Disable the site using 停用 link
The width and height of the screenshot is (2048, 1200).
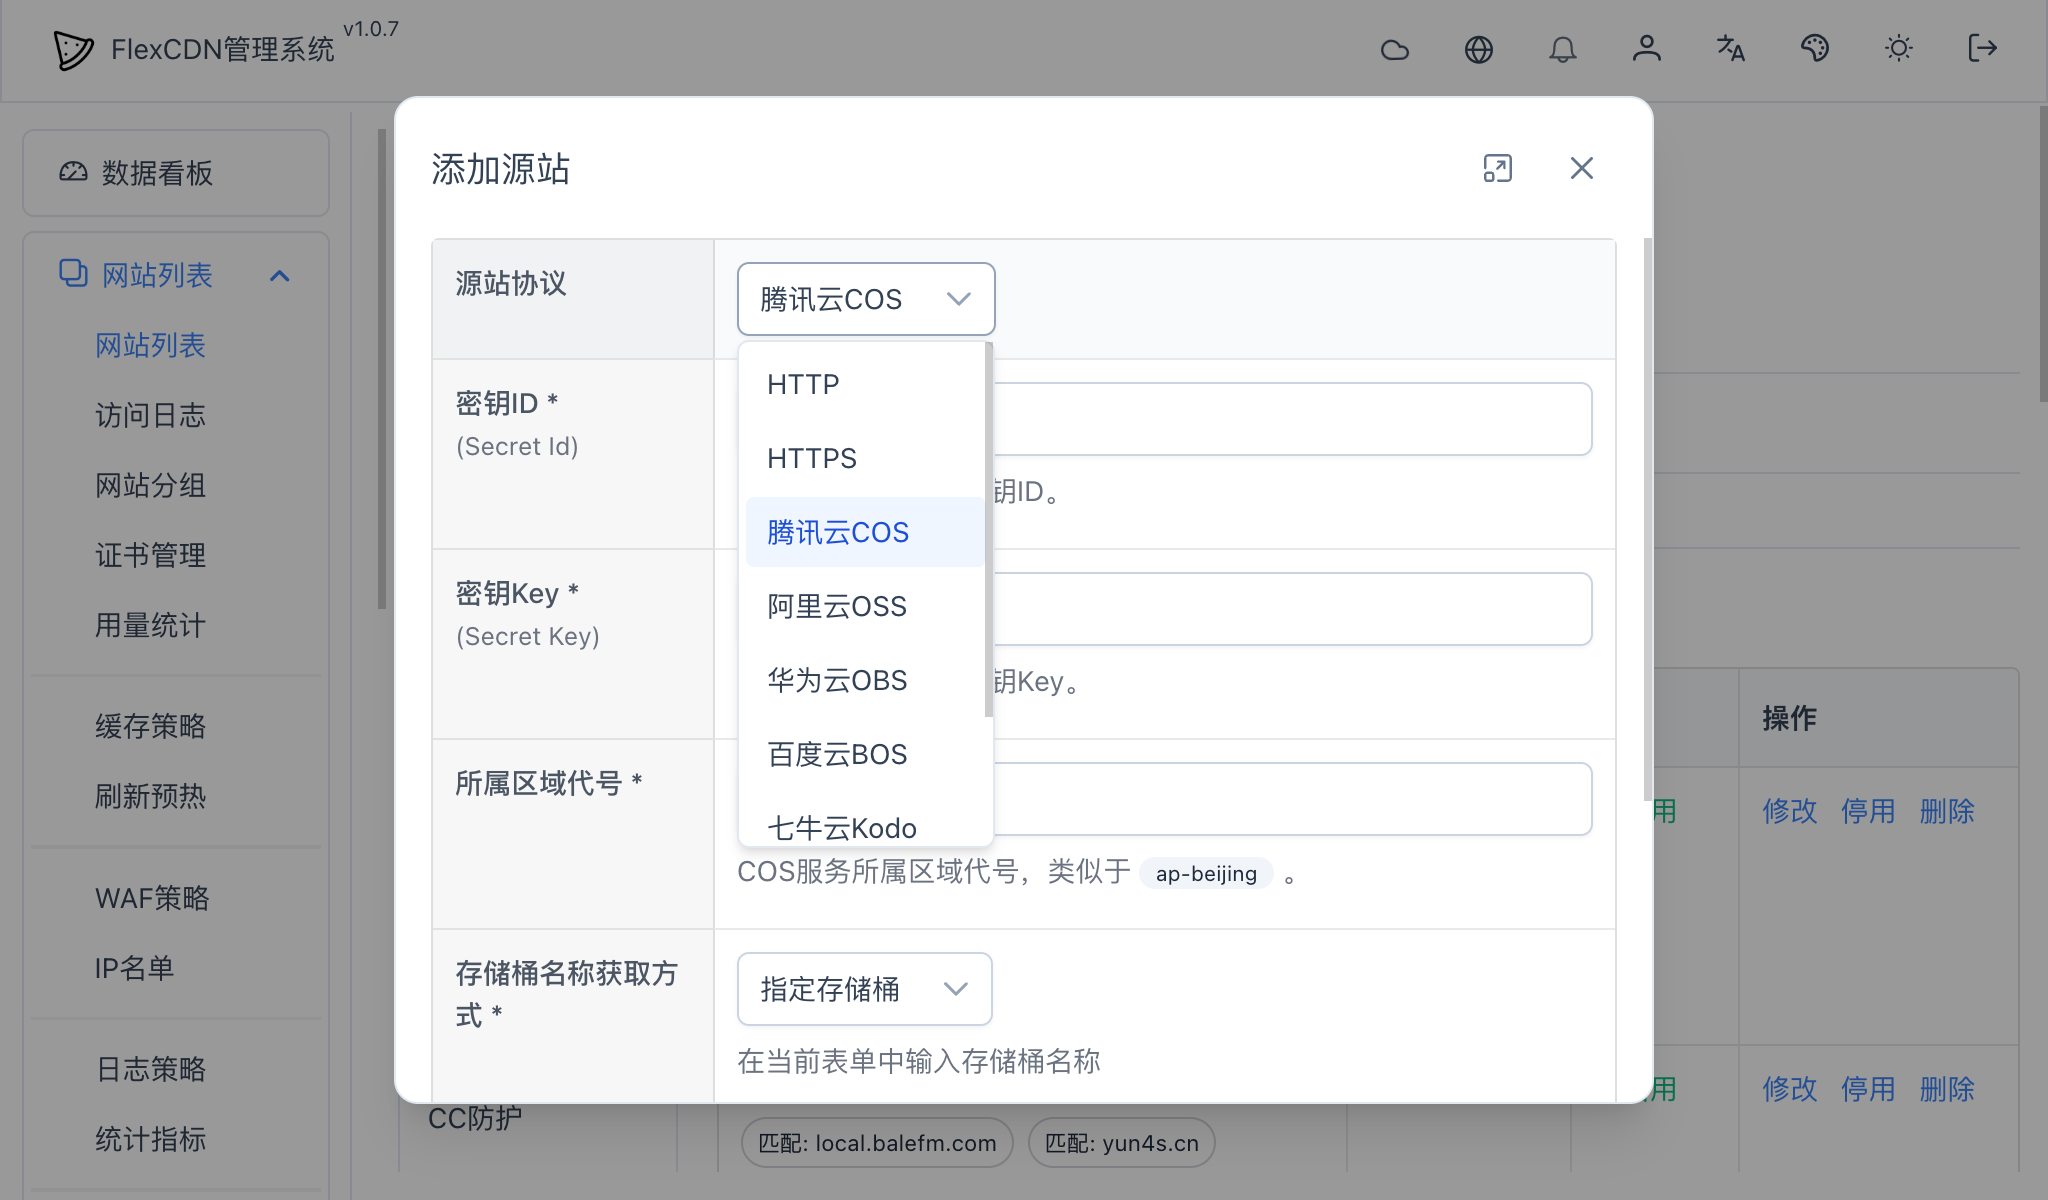pyautogui.click(x=1868, y=812)
